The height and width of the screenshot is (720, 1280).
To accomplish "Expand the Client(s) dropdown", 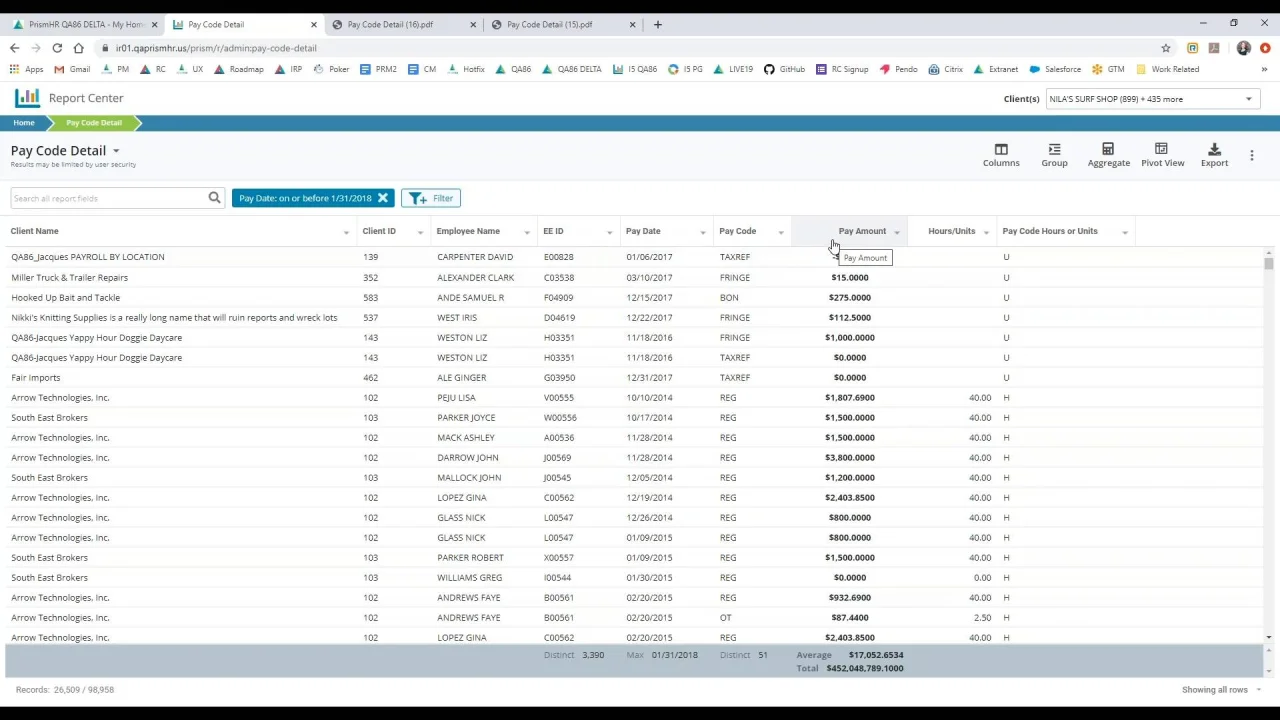I will [1248, 99].
